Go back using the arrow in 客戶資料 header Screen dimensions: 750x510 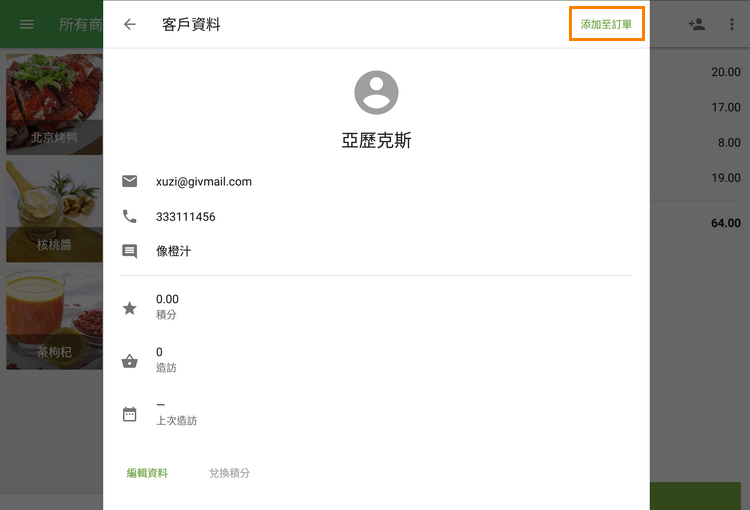point(130,24)
